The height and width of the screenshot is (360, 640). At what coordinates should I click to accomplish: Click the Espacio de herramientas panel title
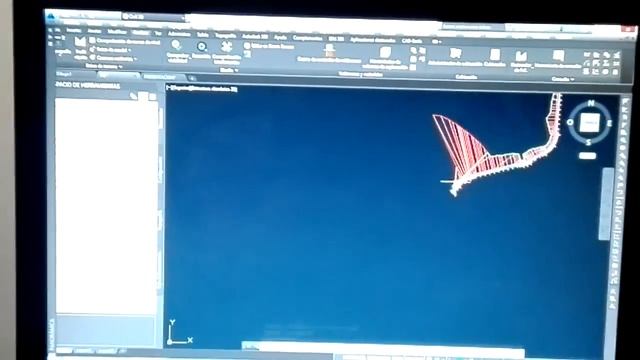88,85
